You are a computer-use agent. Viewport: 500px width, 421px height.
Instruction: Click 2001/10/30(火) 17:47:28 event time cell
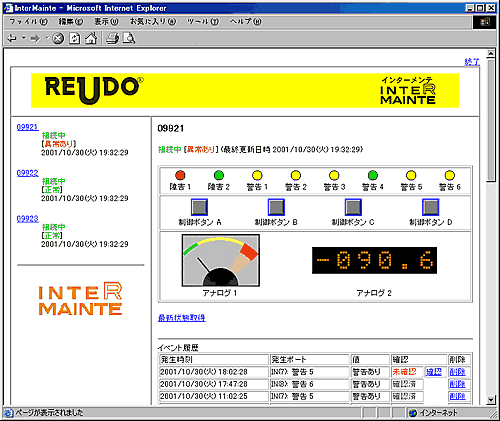pos(214,384)
